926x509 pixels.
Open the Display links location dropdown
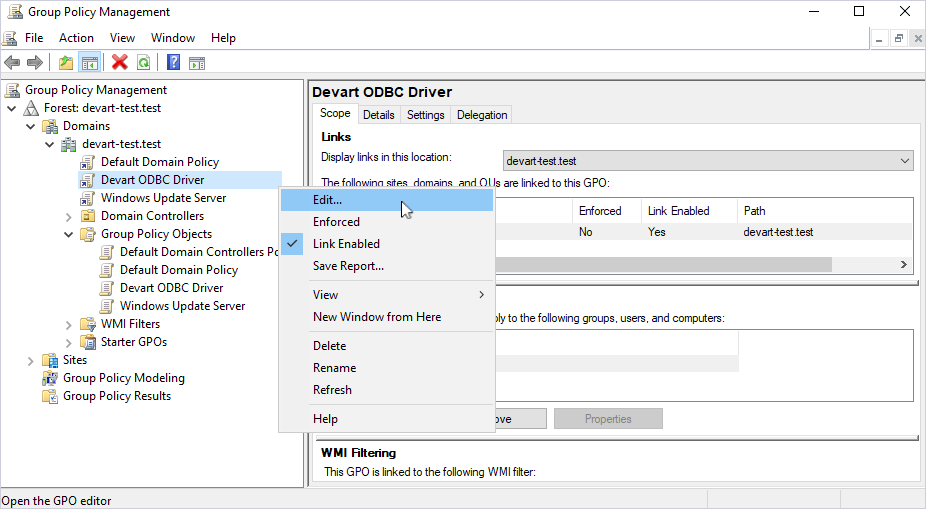(905, 161)
